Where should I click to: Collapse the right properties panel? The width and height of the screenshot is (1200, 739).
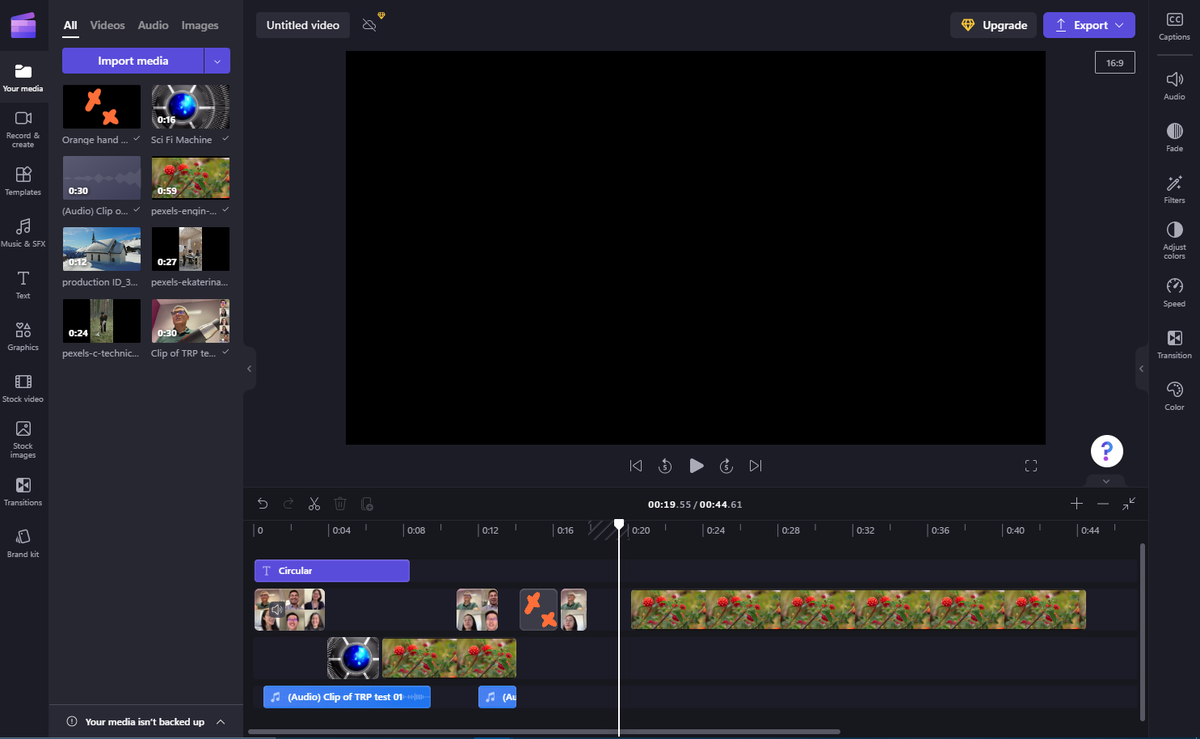(1141, 369)
